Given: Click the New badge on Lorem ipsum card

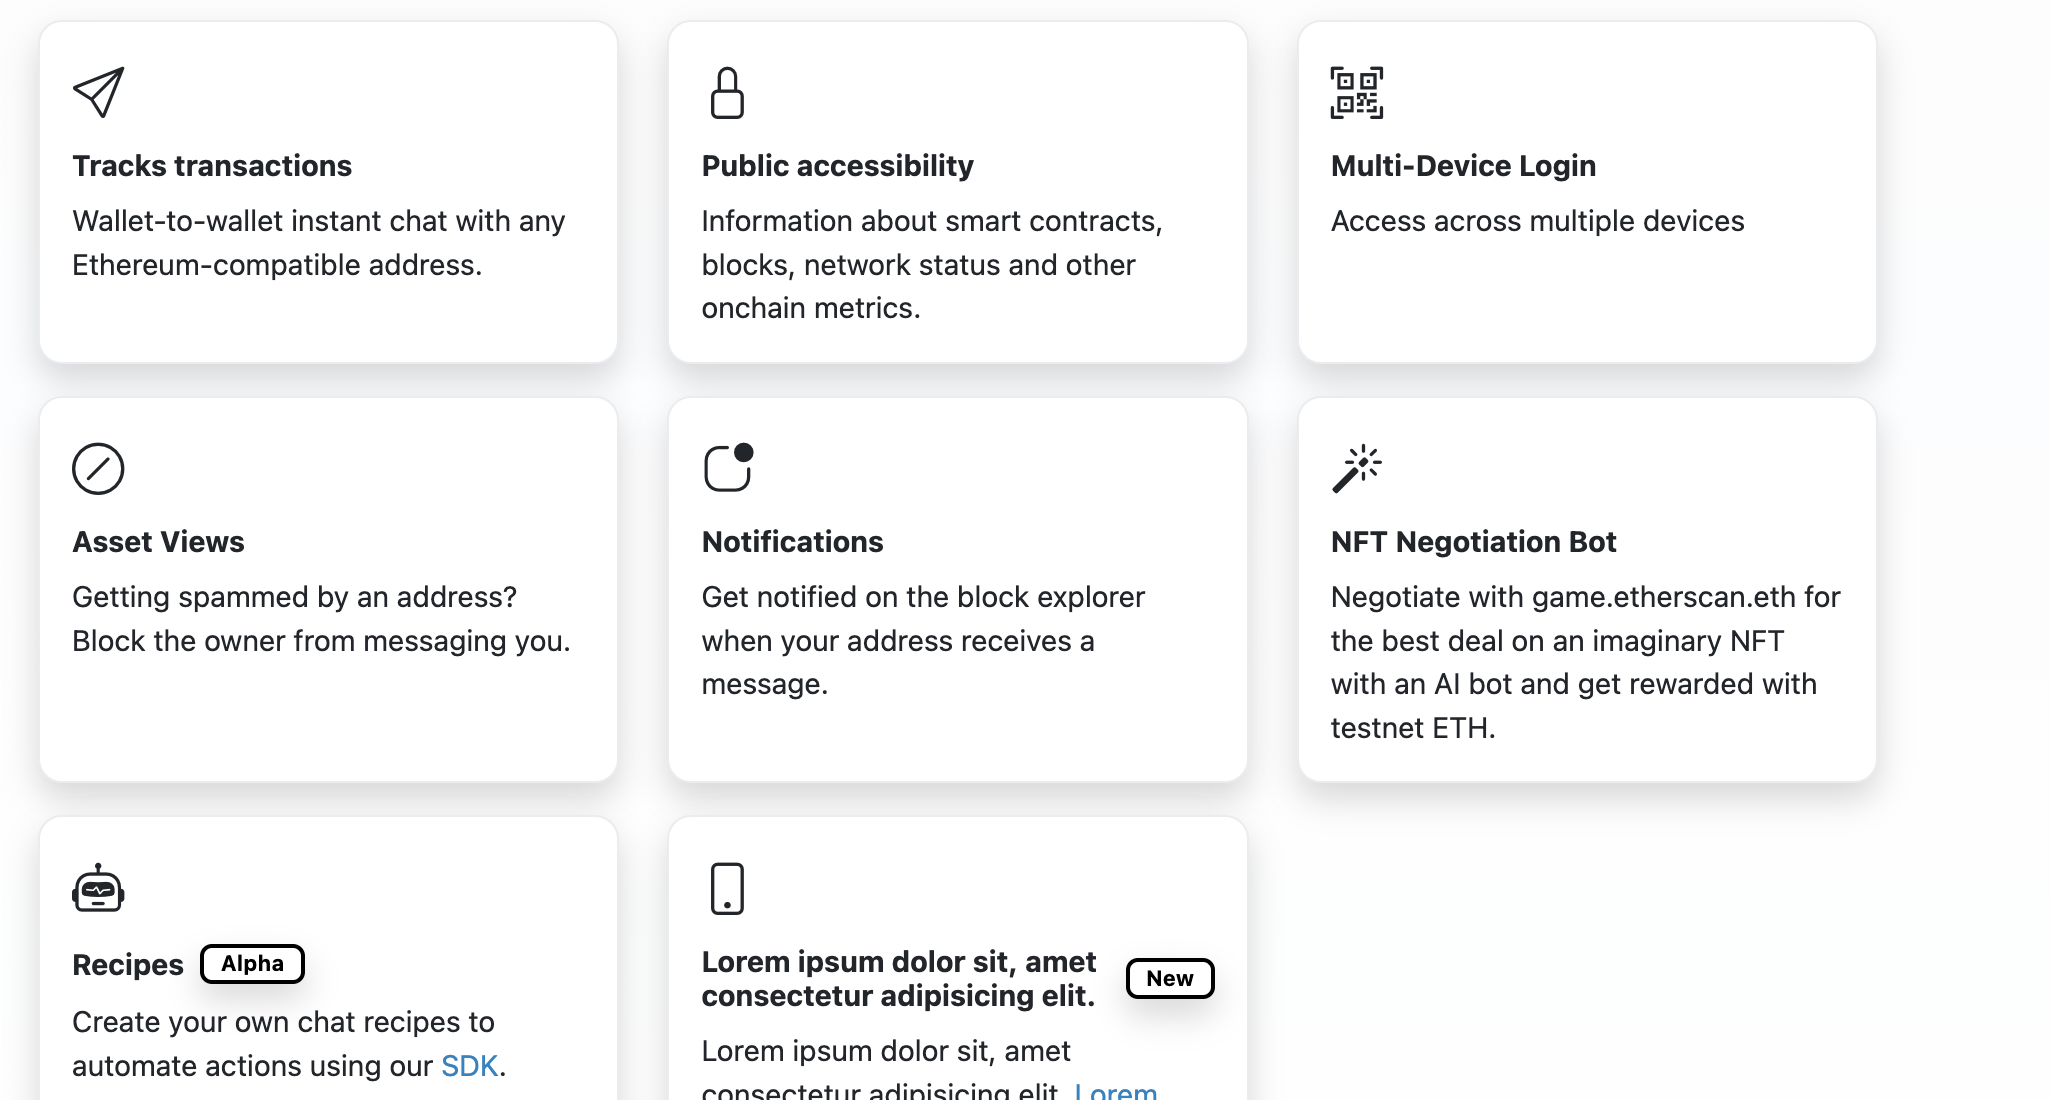Looking at the screenshot, I should (1170, 979).
